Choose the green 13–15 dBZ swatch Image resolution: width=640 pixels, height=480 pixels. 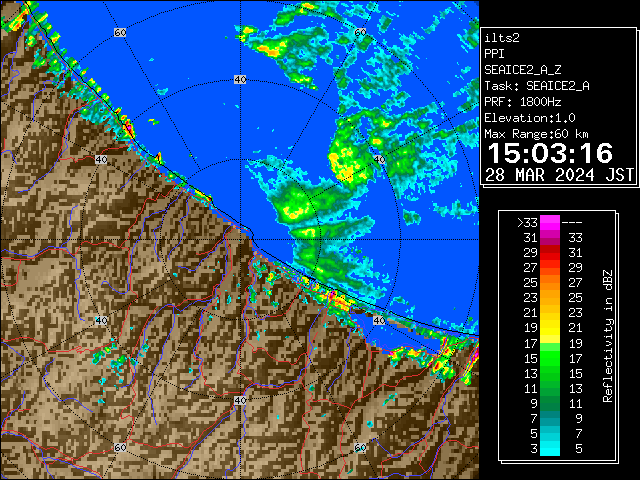(x=550, y=373)
